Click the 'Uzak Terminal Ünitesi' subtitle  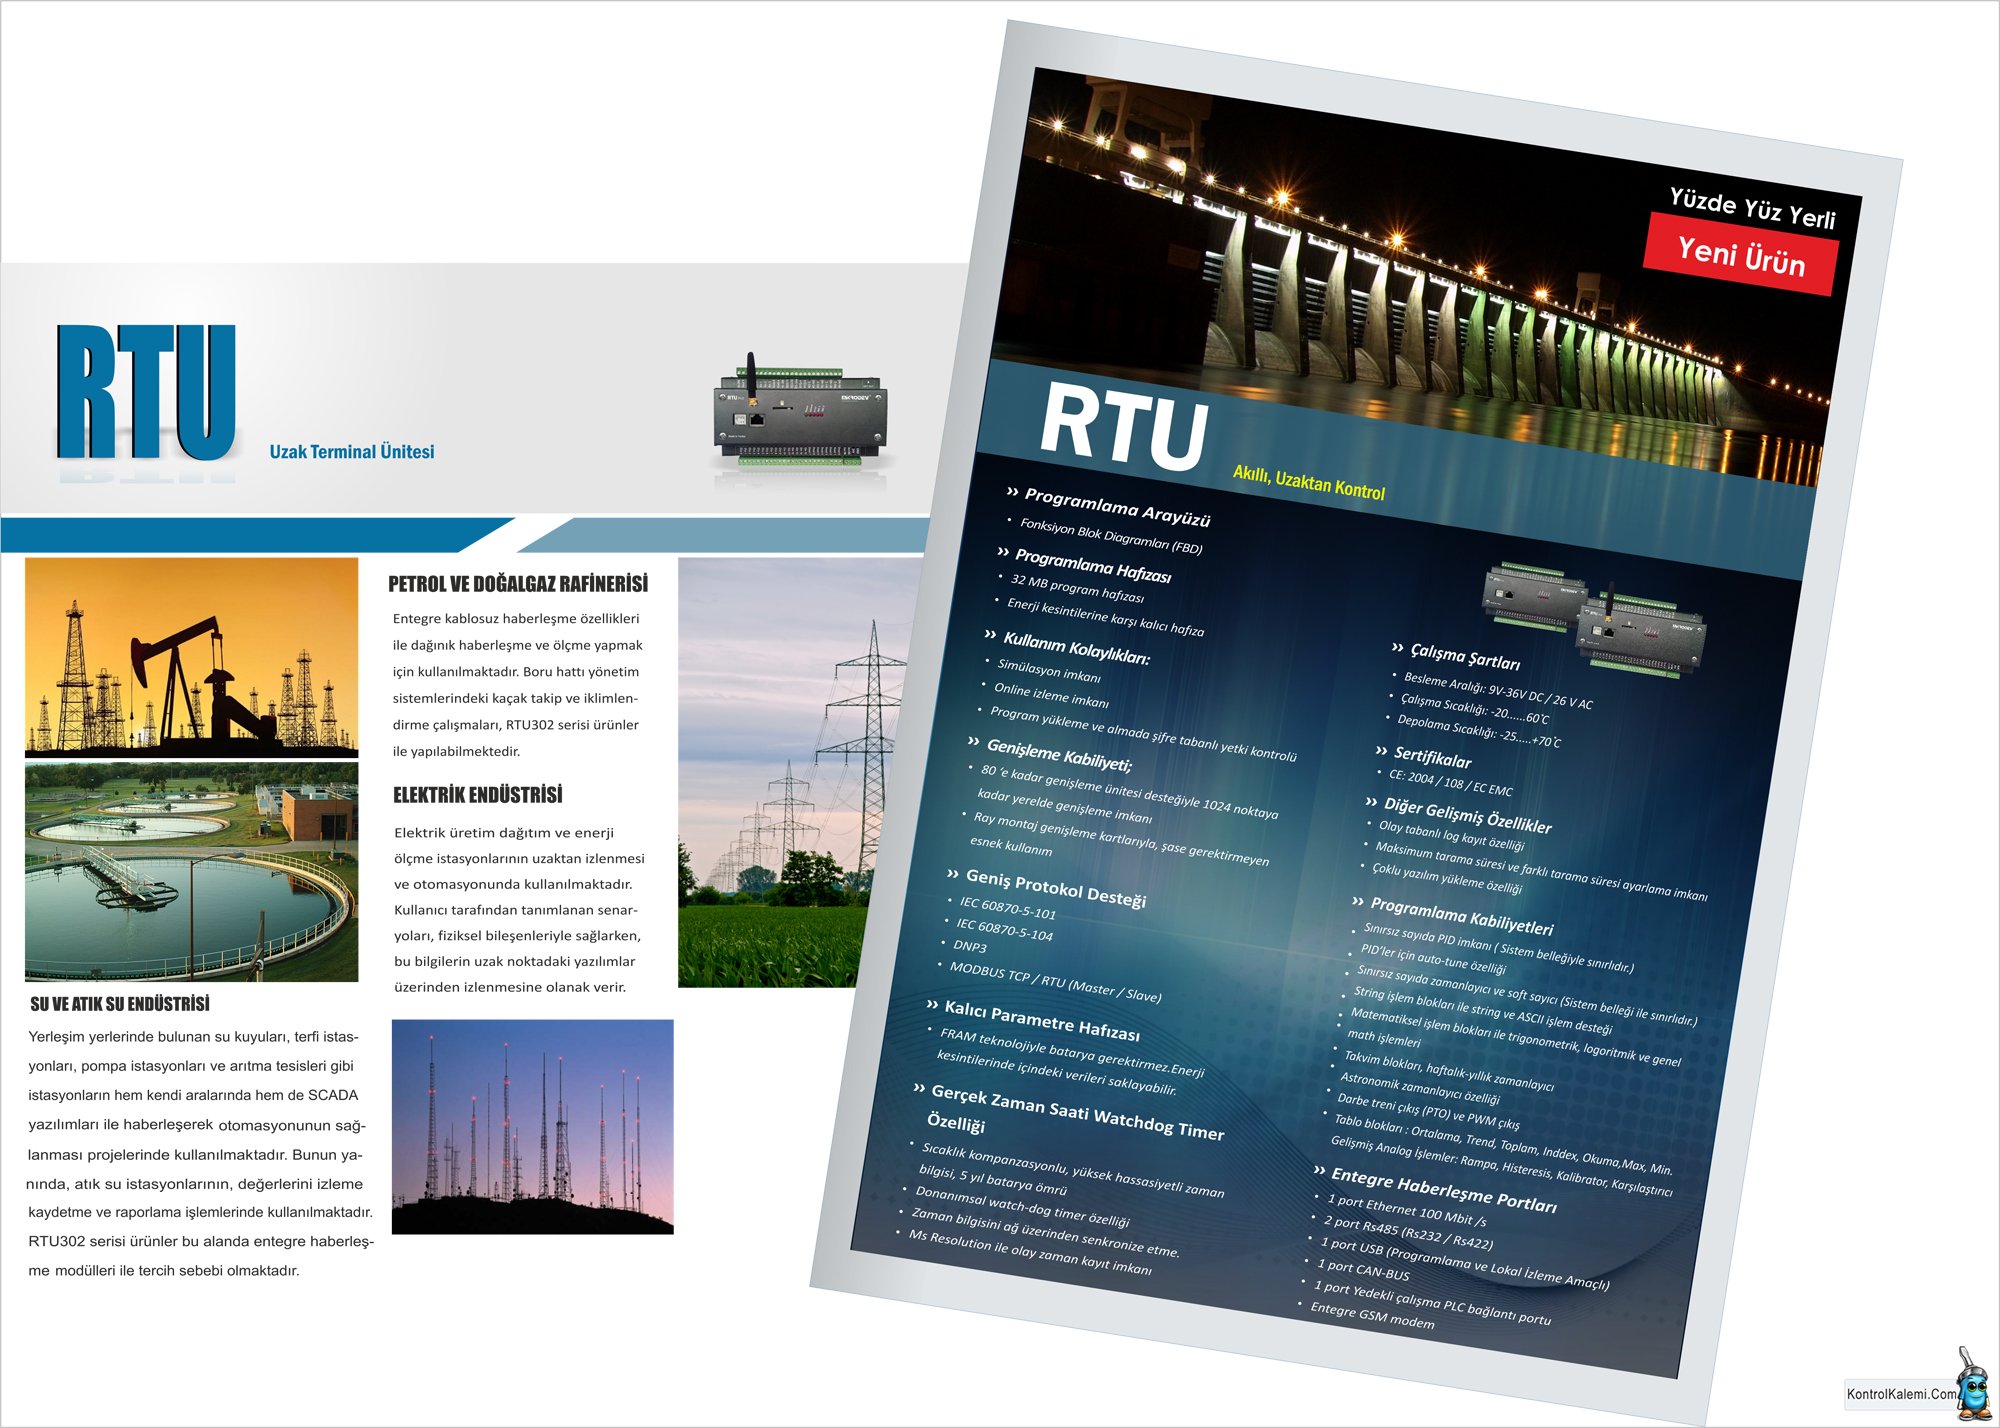coord(352,452)
